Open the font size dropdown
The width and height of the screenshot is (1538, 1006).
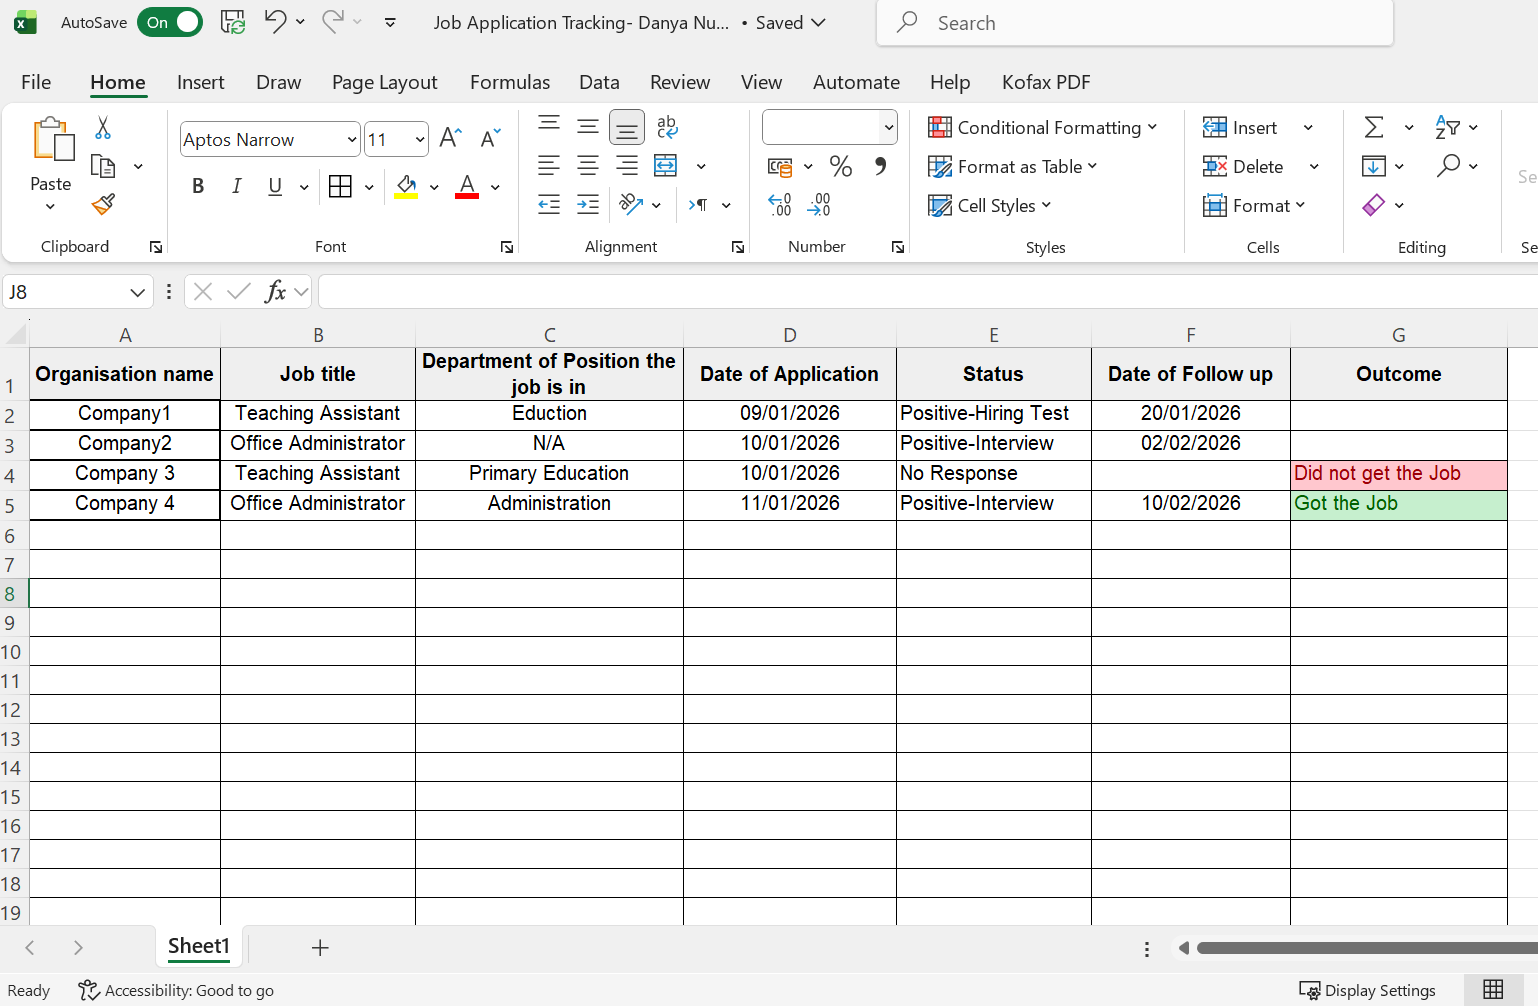coord(420,140)
